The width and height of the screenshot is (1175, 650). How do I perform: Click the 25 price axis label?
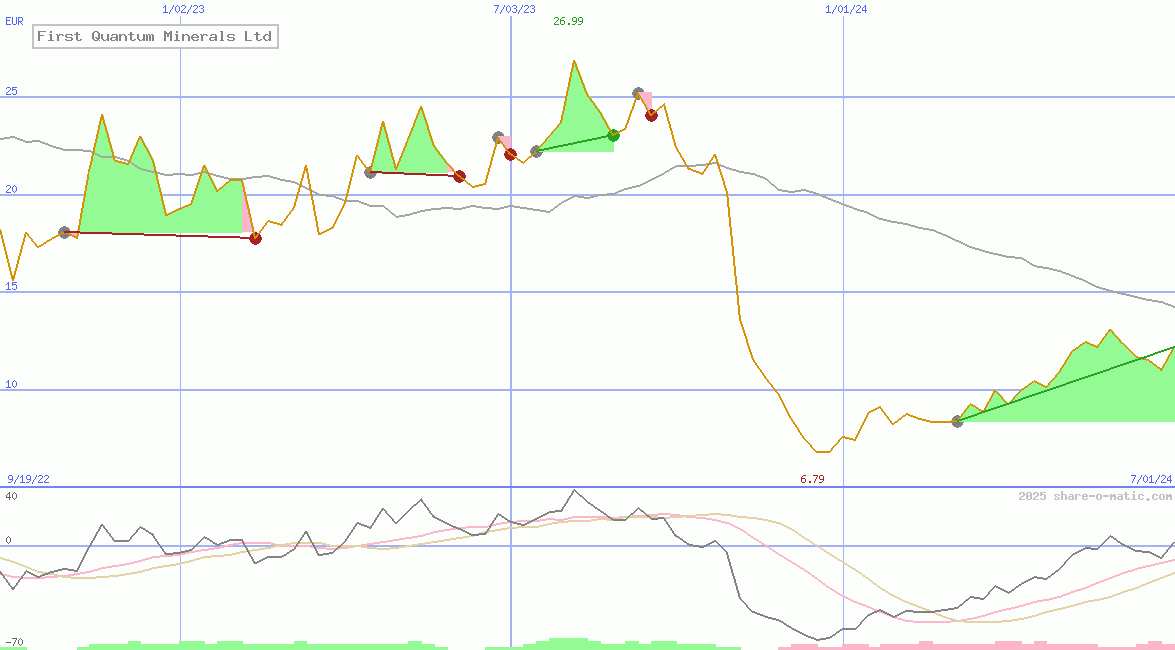click(11, 91)
